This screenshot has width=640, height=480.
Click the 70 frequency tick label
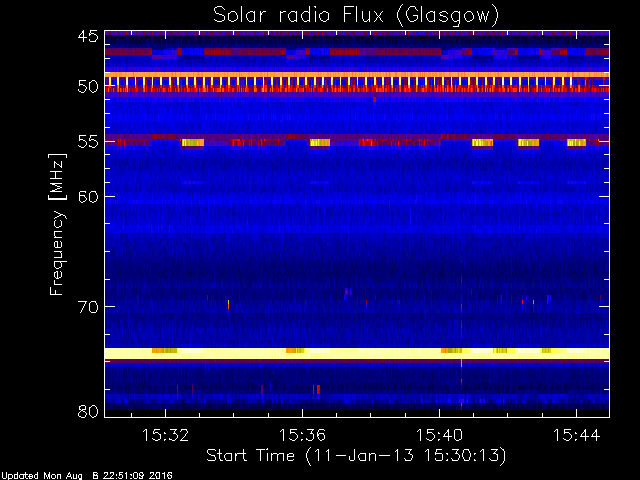pos(88,307)
